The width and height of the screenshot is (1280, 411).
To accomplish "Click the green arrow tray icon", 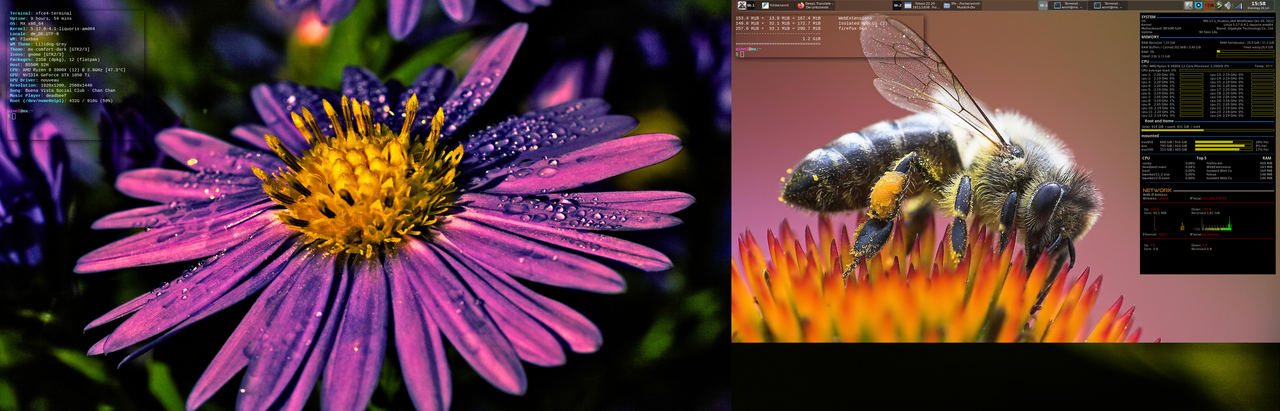I will pos(1218,5).
